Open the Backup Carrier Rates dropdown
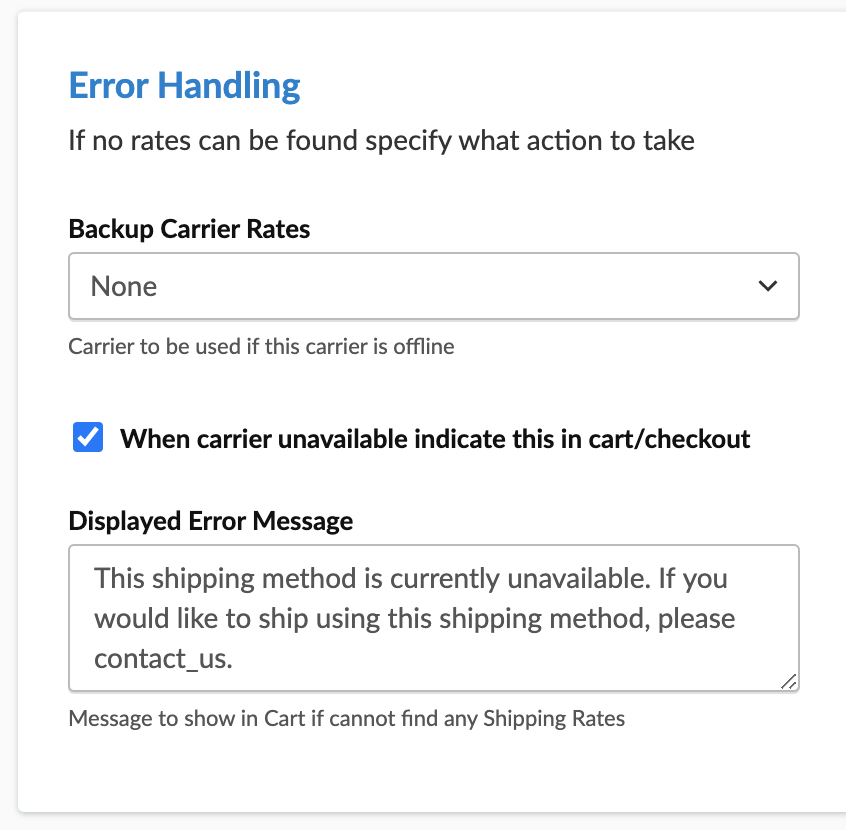Screen dimensions: 846x830 coord(432,287)
